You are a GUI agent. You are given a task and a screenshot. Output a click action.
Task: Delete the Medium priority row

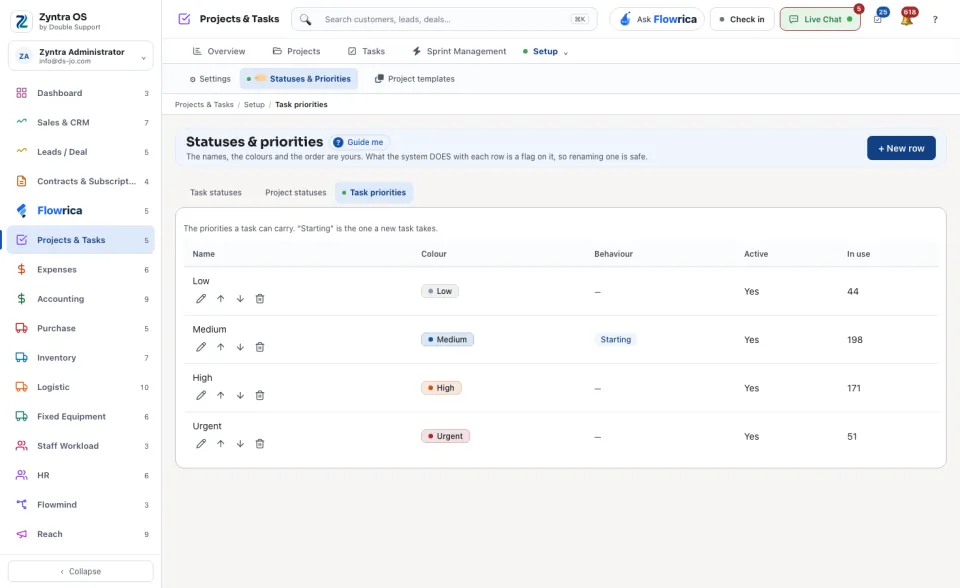click(x=260, y=347)
